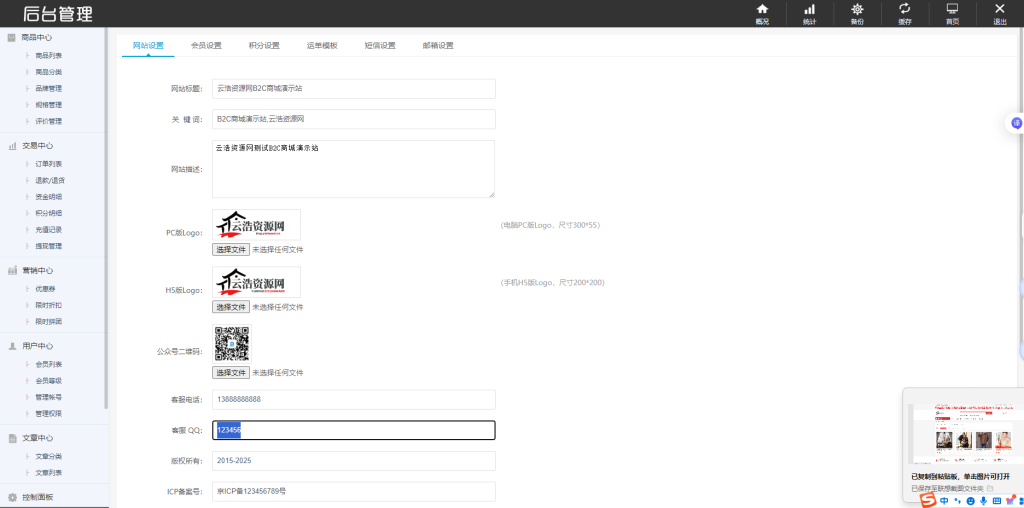Click 选择文件 button for 公众号二维码
The height and width of the screenshot is (508, 1024).
(x=231, y=372)
